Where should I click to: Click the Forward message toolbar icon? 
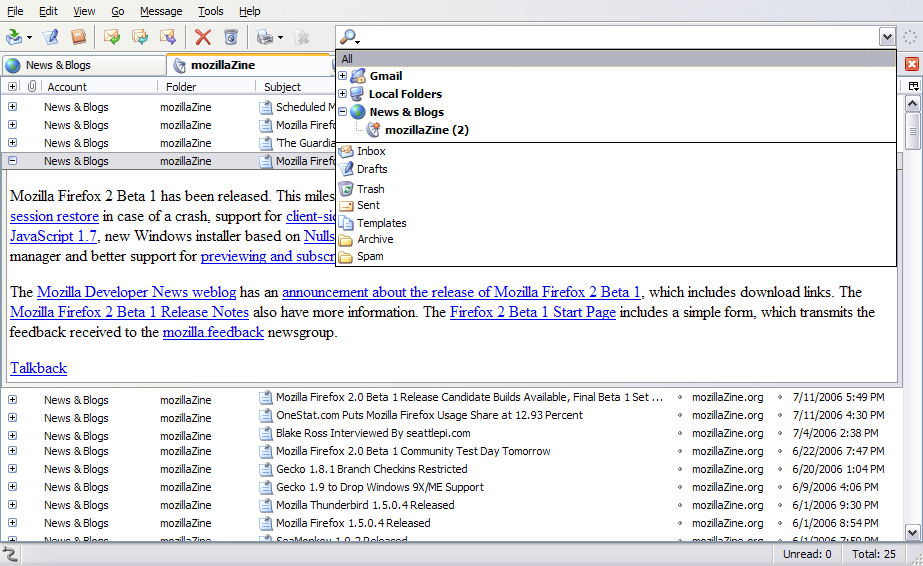[168, 37]
